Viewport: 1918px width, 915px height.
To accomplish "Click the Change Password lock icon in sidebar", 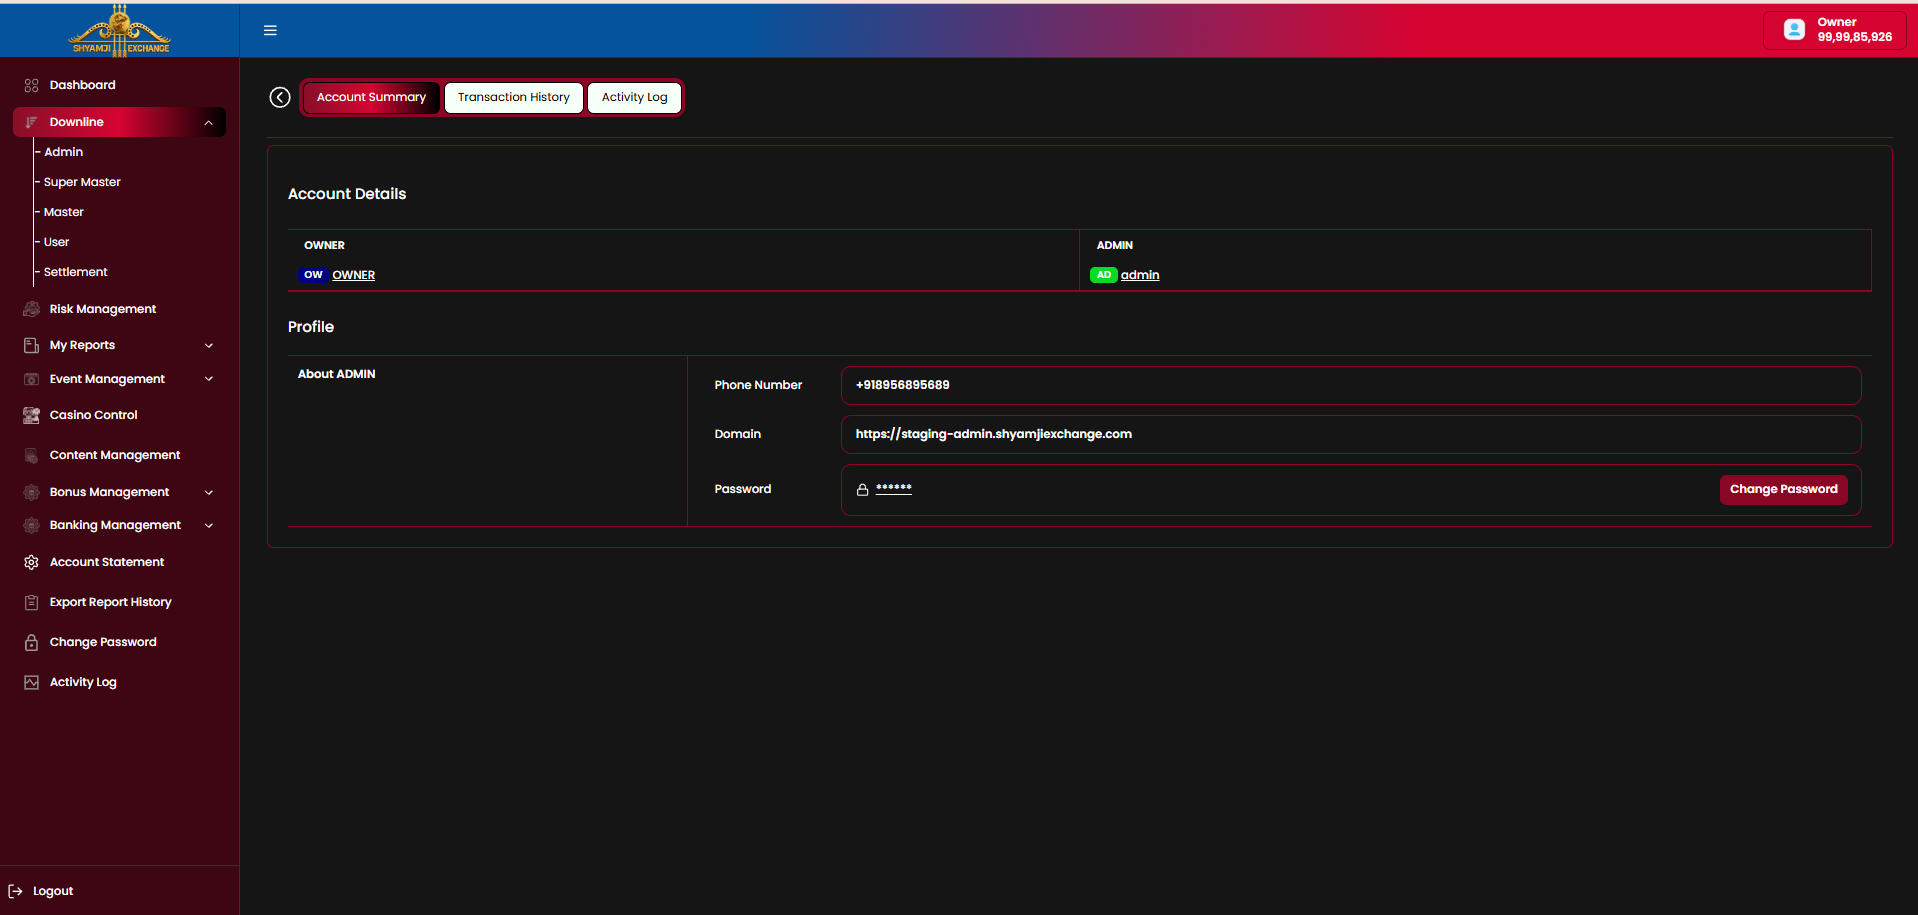I will click(31, 642).
